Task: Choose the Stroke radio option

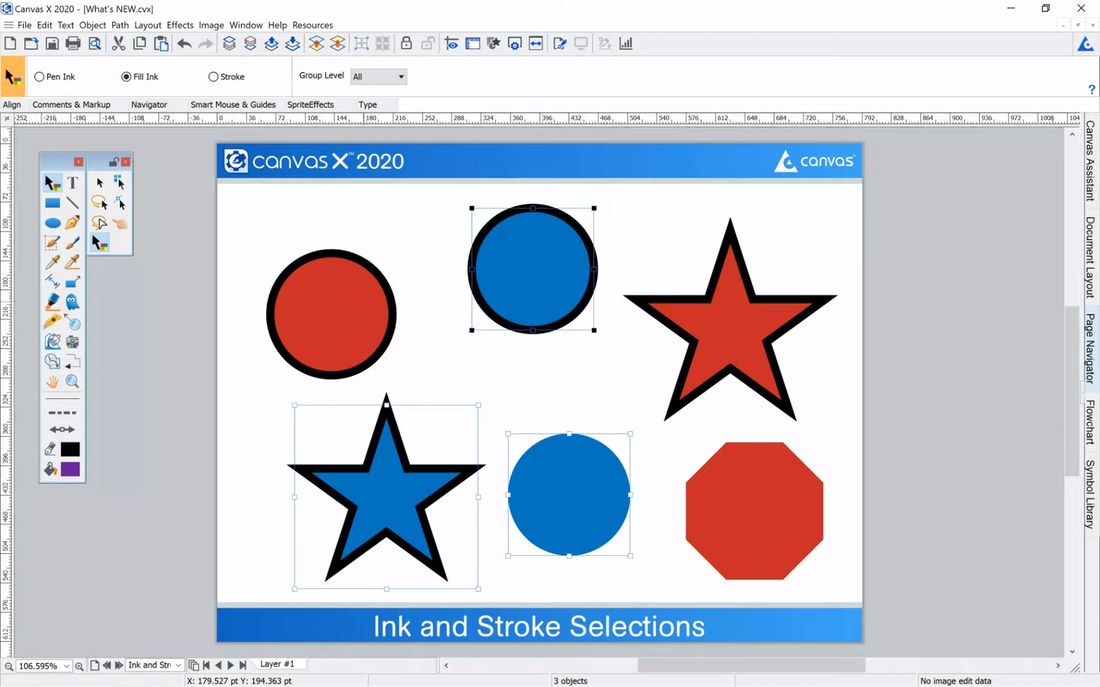Action: (x=213, y=77)
